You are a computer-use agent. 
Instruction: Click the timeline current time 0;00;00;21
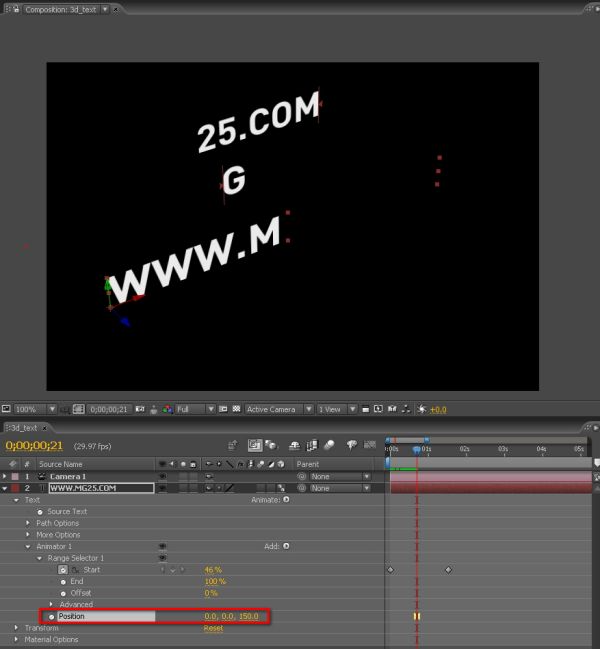[x=34, y=446]
